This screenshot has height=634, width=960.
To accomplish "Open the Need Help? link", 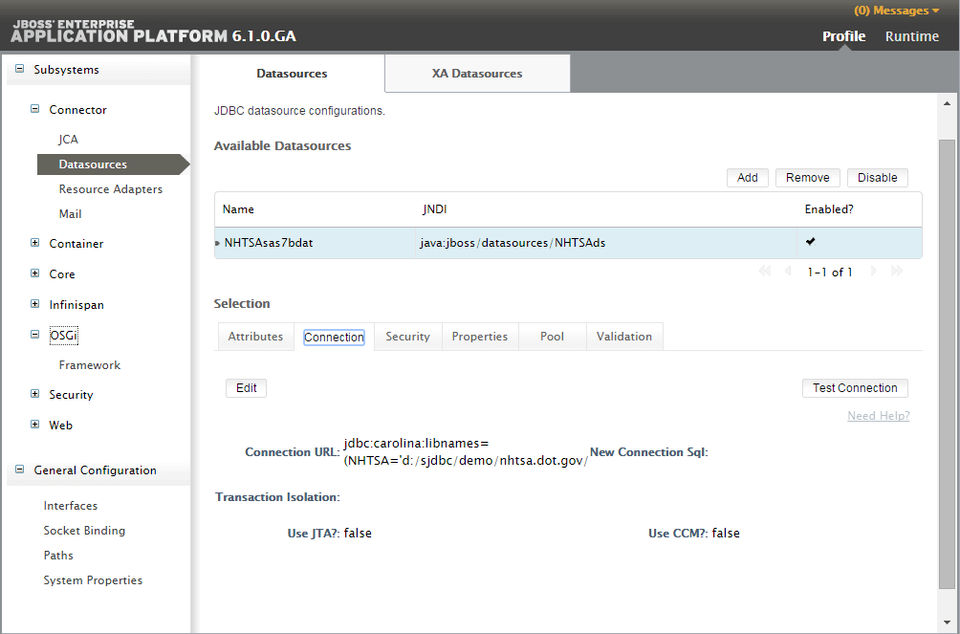I will 878,416.
